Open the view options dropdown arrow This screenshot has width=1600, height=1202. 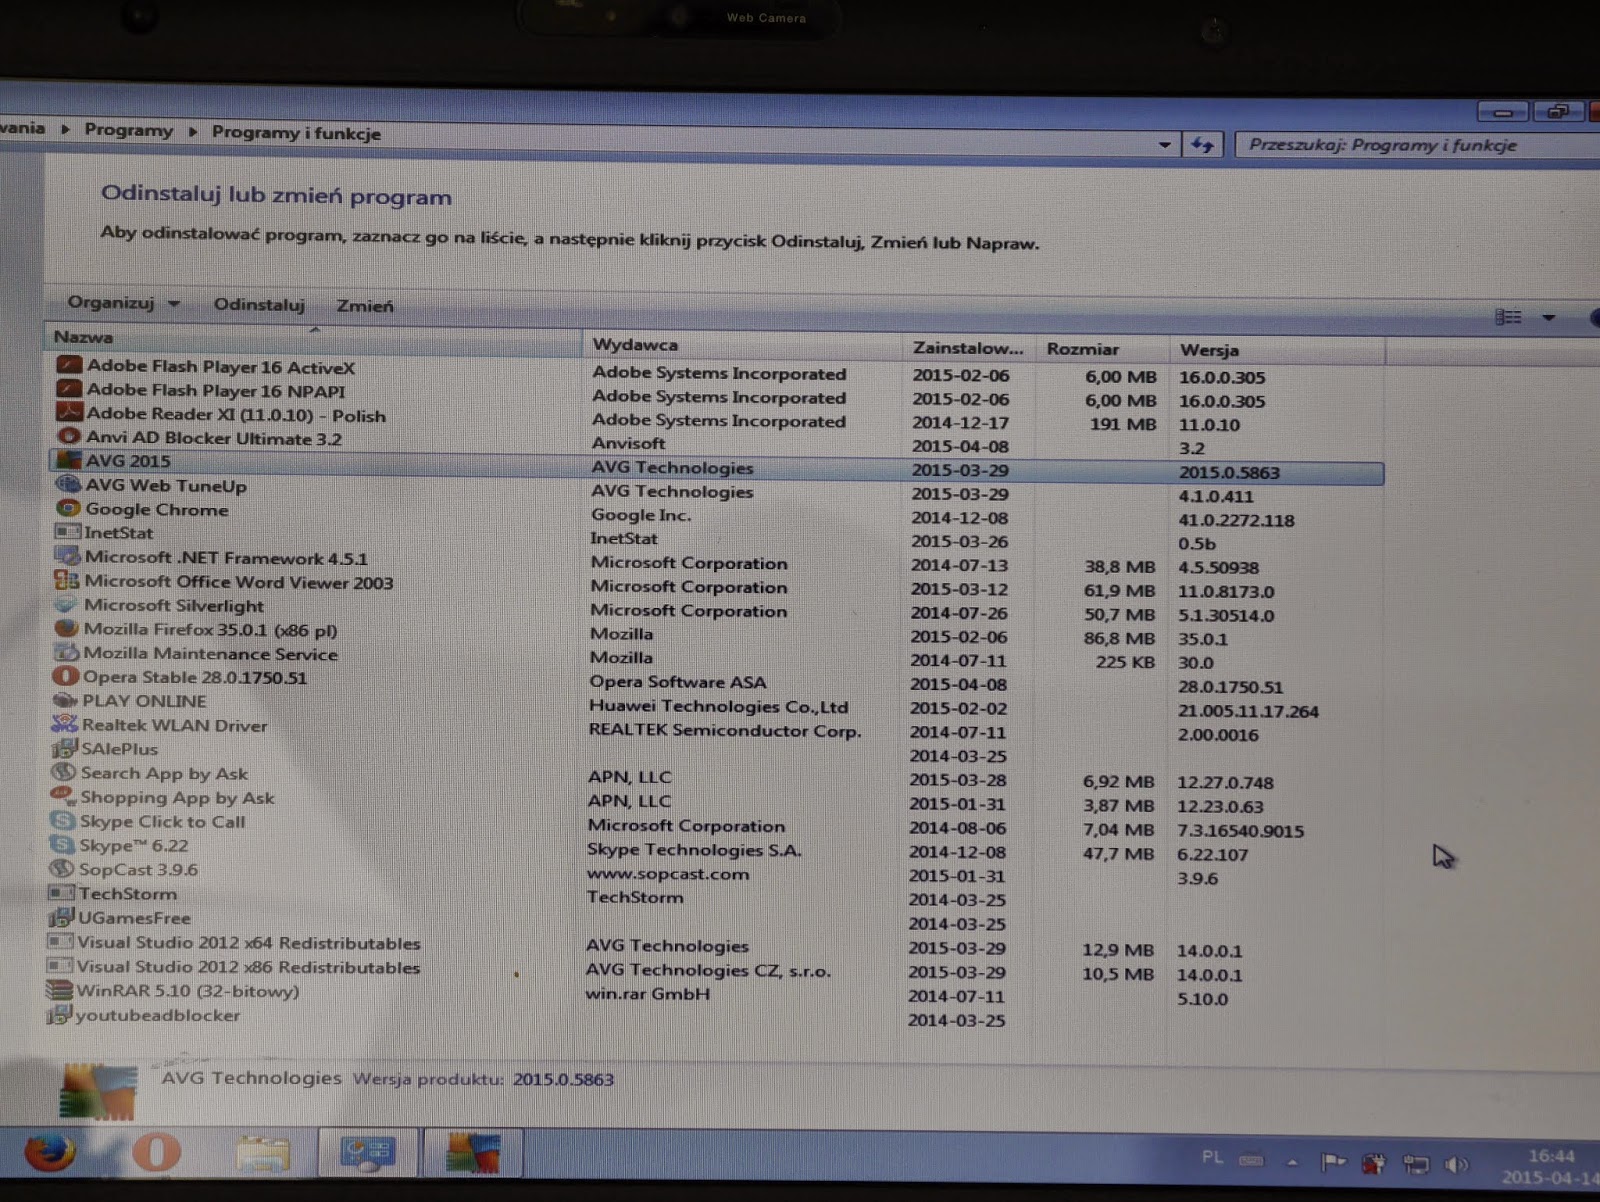pyautogui.click(x=1548, y=318)
